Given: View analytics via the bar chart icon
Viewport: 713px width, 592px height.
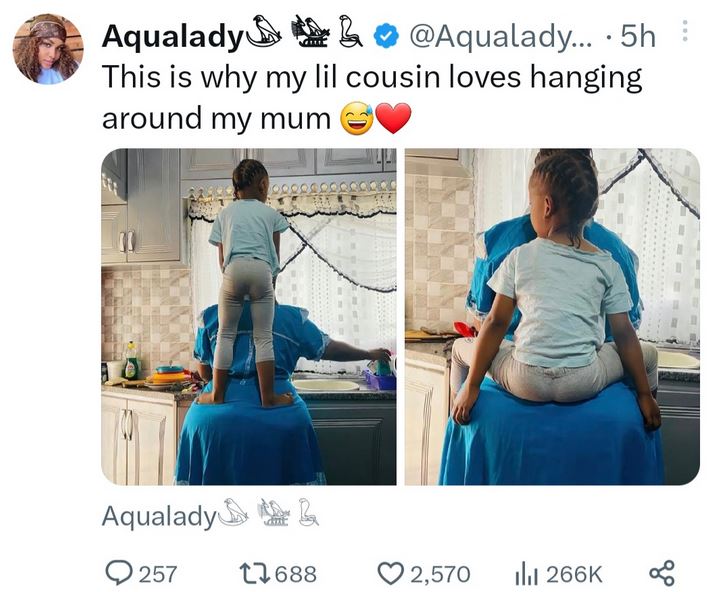Looking at the screenshot, I should (527, 575).
